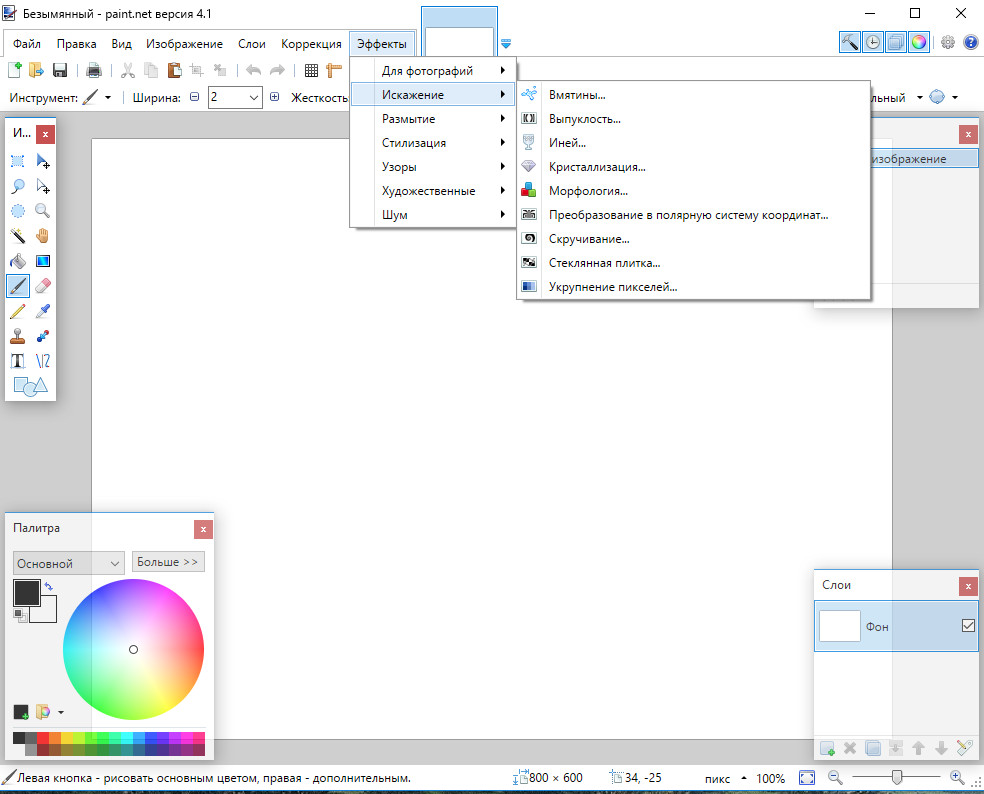Click the Больше >> button in the palette
Image resolution: width=984 pixels, height=794 pixels.
pos(168,561)
